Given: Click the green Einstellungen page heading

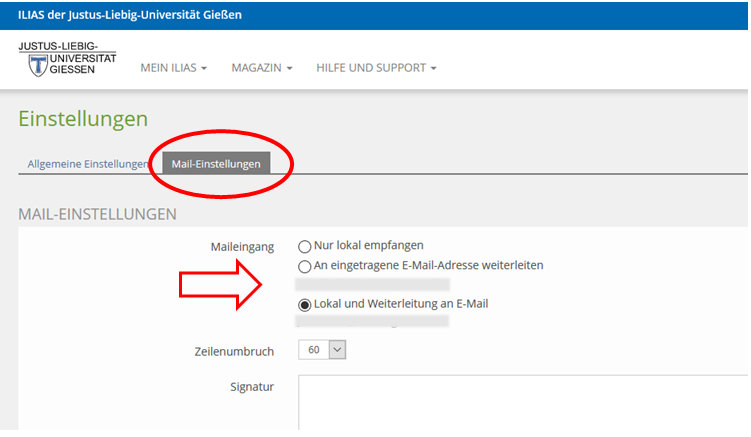Looking at the screenshot, I should coord(83,119).
